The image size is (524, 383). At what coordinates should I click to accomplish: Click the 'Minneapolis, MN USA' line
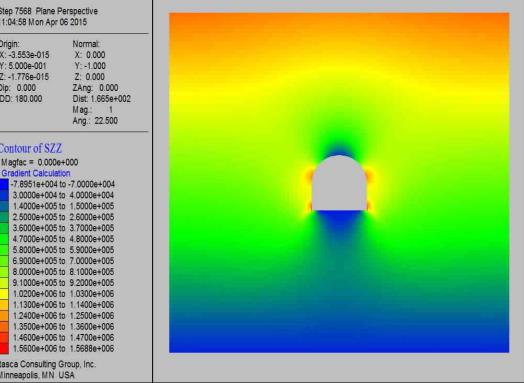[37, 375]
